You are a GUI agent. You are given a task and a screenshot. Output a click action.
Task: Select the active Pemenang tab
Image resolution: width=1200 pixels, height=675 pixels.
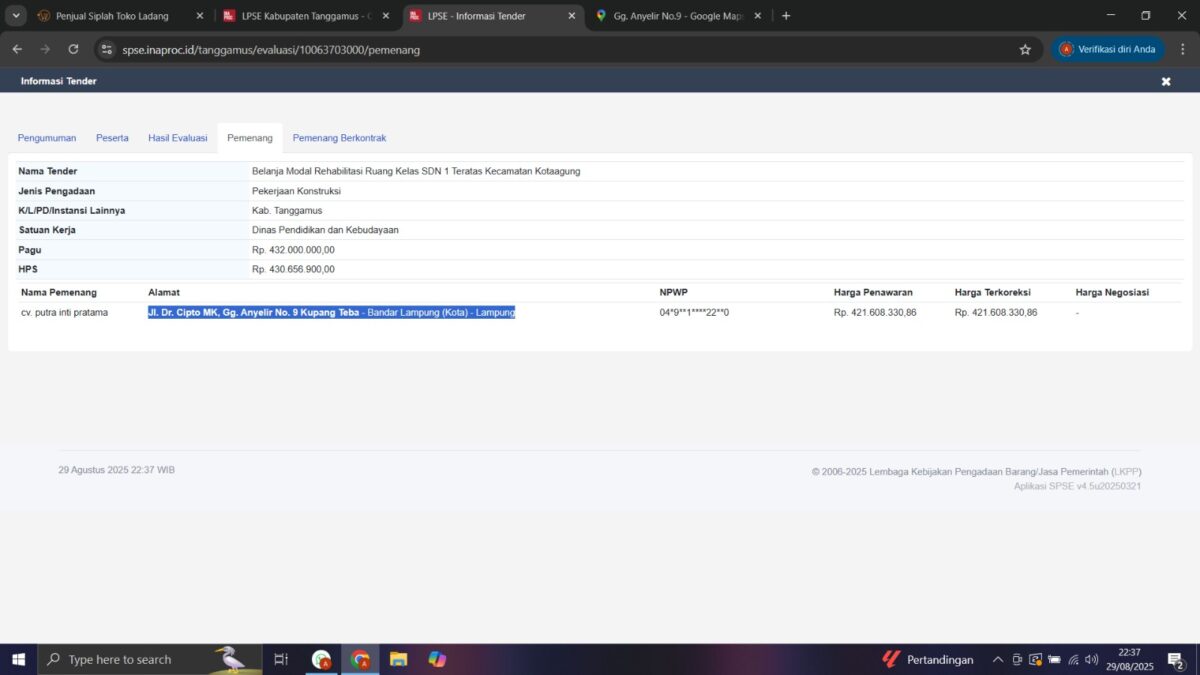(250, 138)
